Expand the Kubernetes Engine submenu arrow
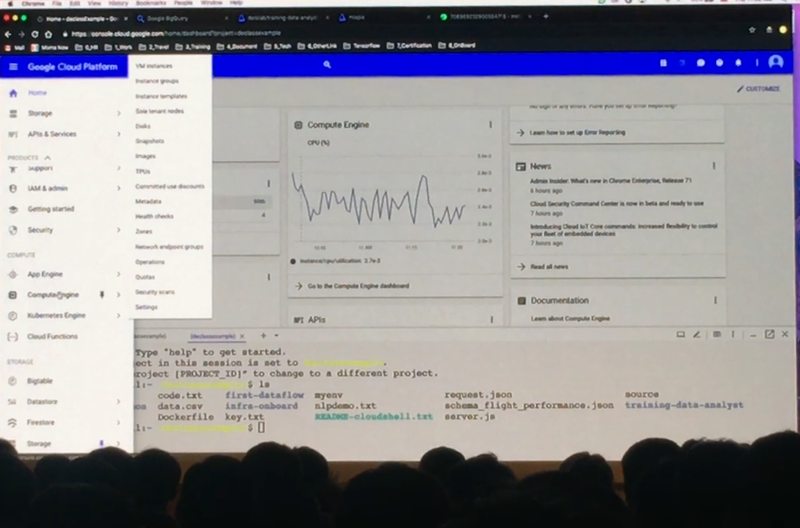Image resolution: width=800 pixels, height=528 pixels. [x=118, y=315]
